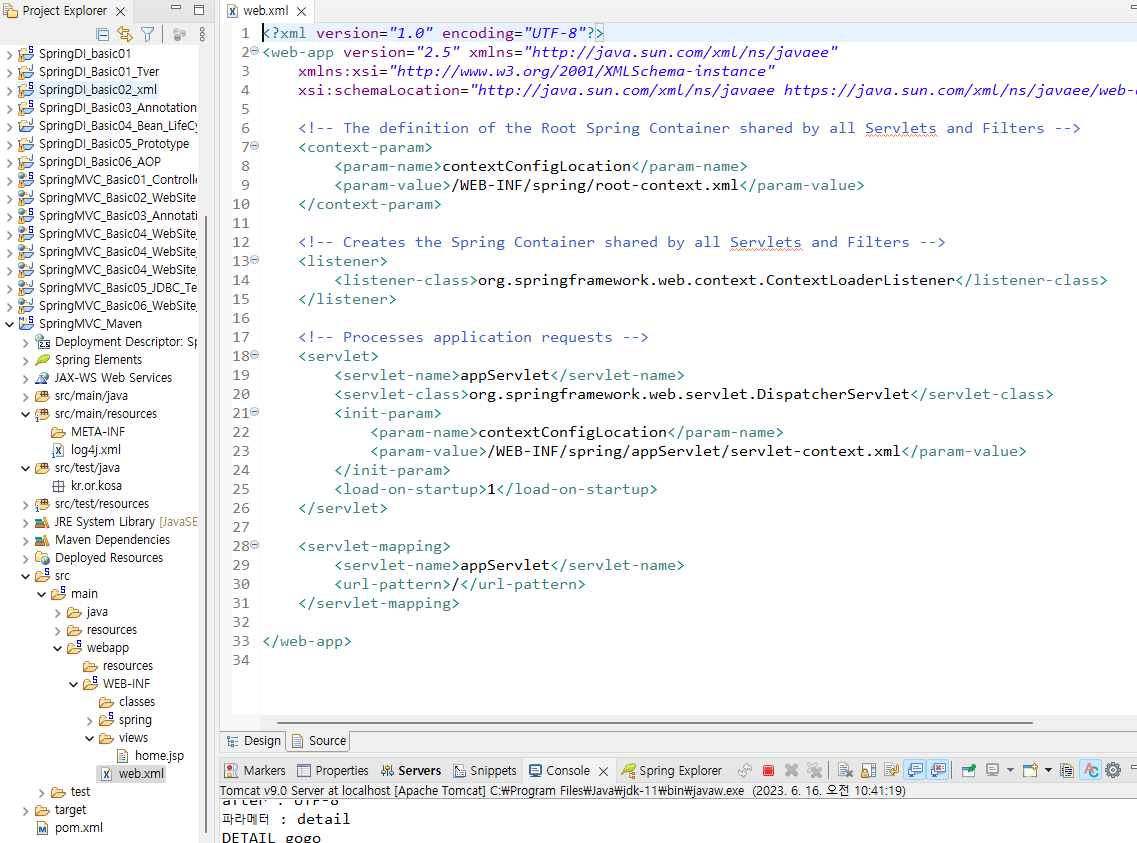Screen dimensions: 1137x843
Task: Click Remove All Terminated Launches double-X icon
Action: pyautogui.click(x=815, y=771)
